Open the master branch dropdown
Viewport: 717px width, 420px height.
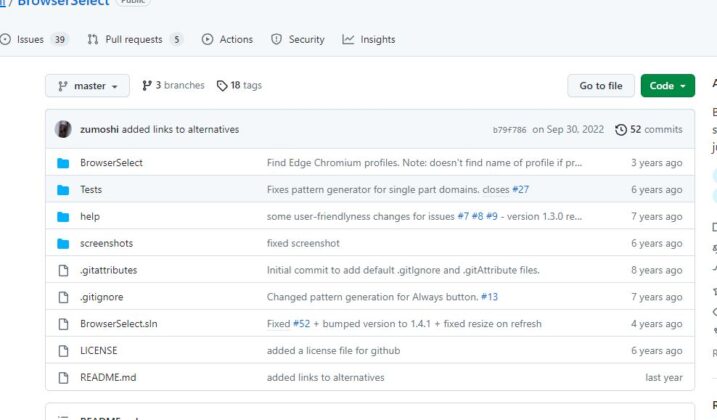click(87, 86)
